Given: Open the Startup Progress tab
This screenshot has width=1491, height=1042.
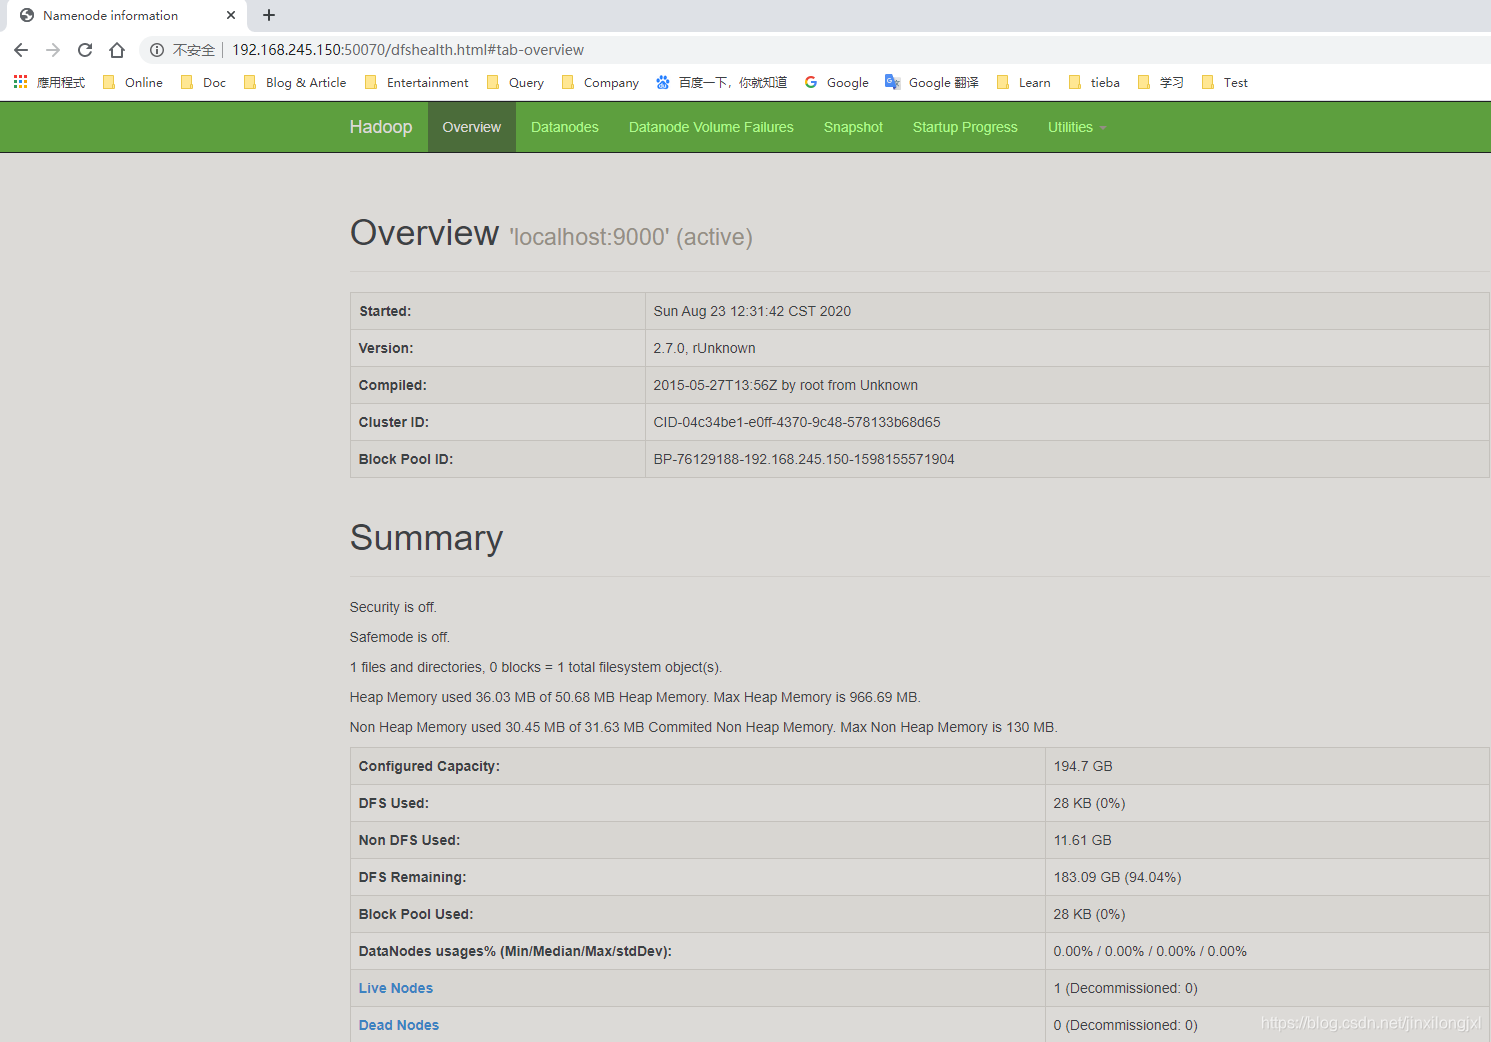Looking at the screenshot, I should [x=965, y=127].
